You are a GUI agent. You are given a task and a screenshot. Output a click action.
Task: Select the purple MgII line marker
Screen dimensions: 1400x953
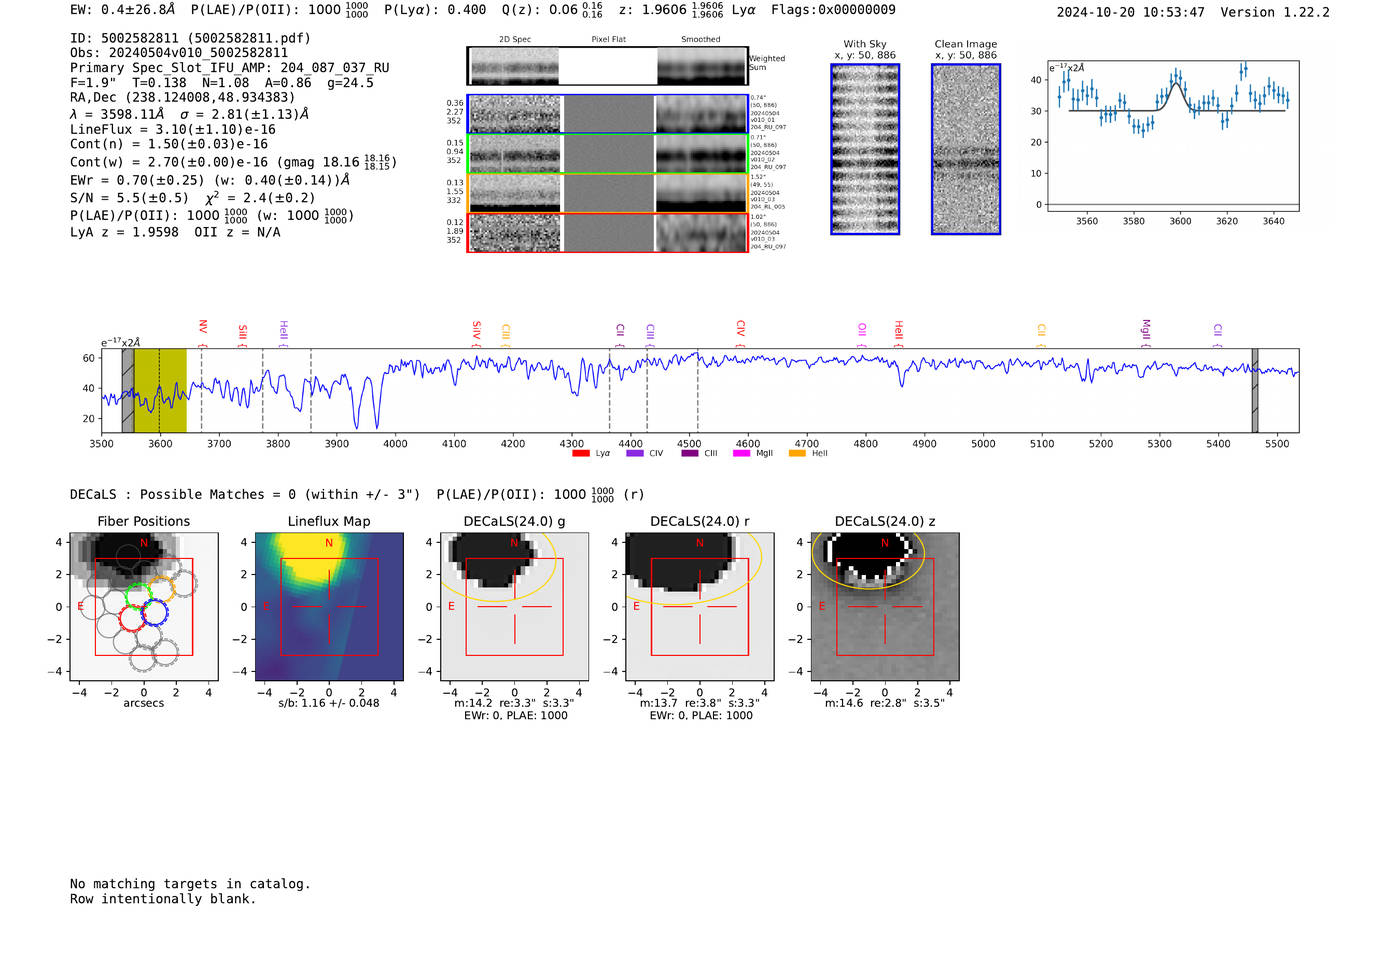(x=1146, y=330)
